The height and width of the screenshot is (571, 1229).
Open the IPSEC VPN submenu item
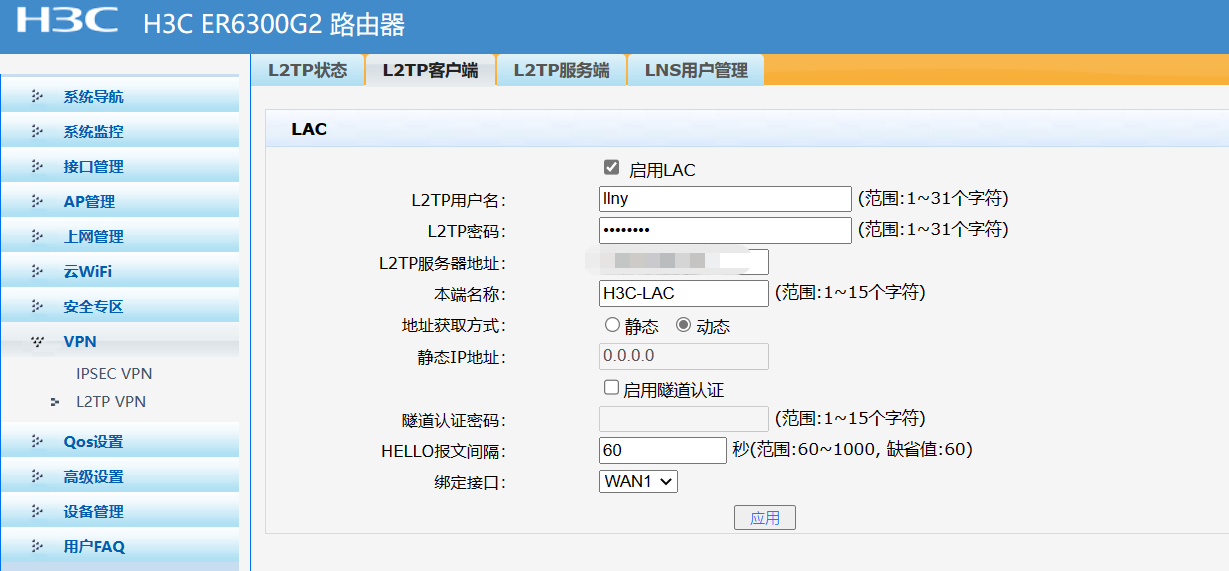114,374
